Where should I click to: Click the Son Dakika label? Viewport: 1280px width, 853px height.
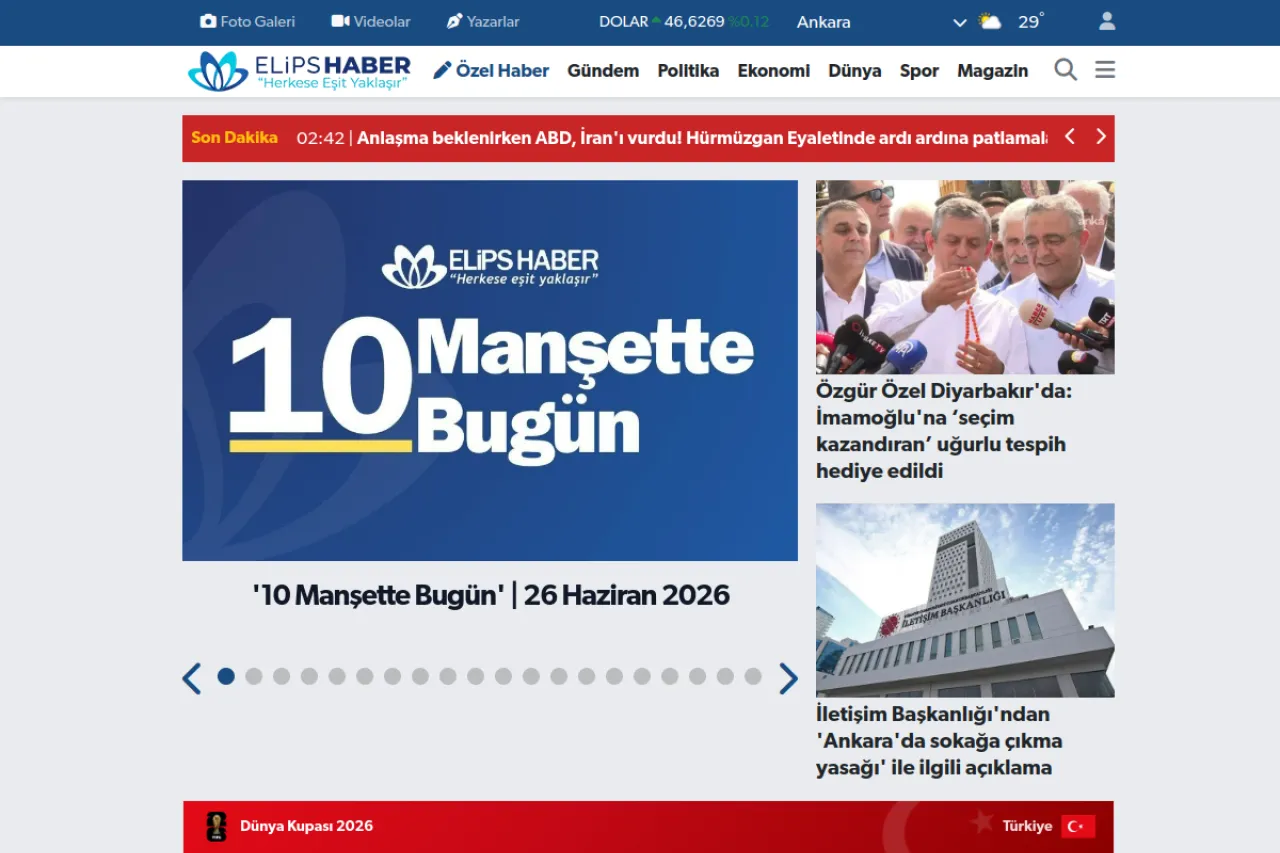pos(234,137)
